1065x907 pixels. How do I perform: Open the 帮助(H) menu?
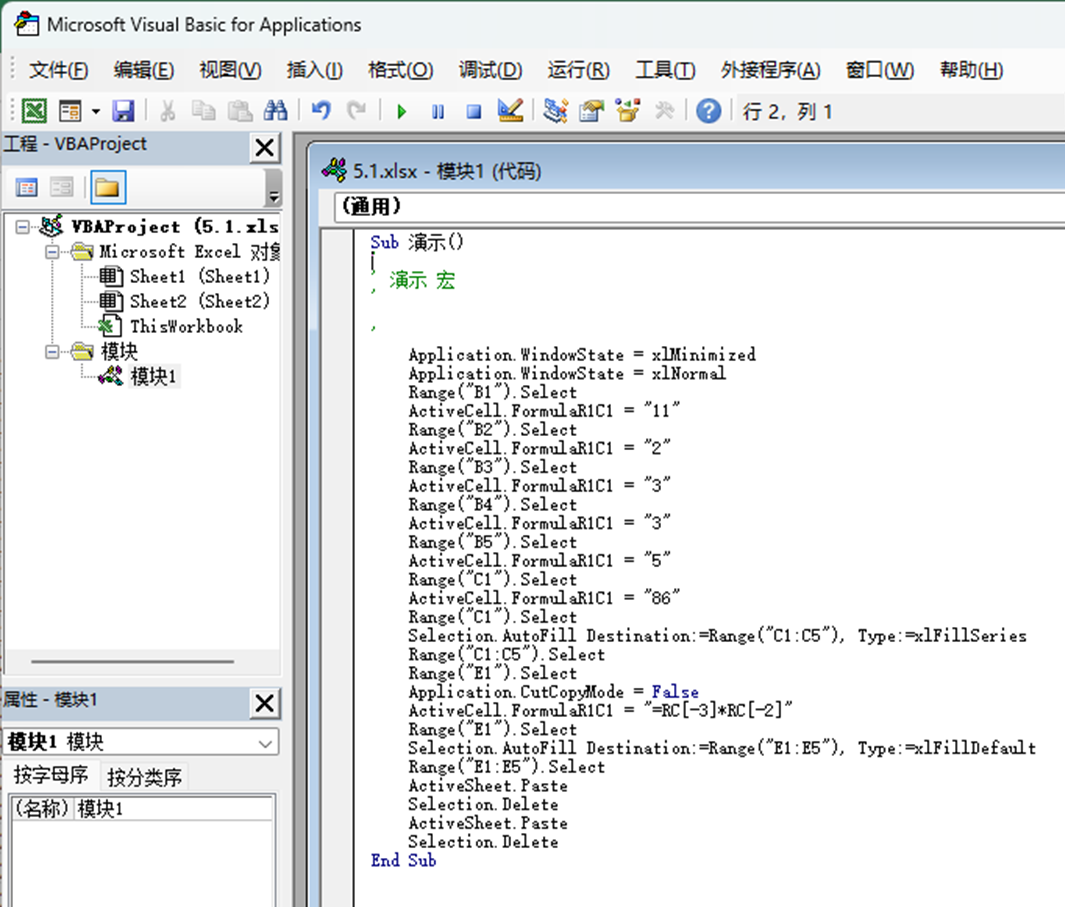[971, 70]
